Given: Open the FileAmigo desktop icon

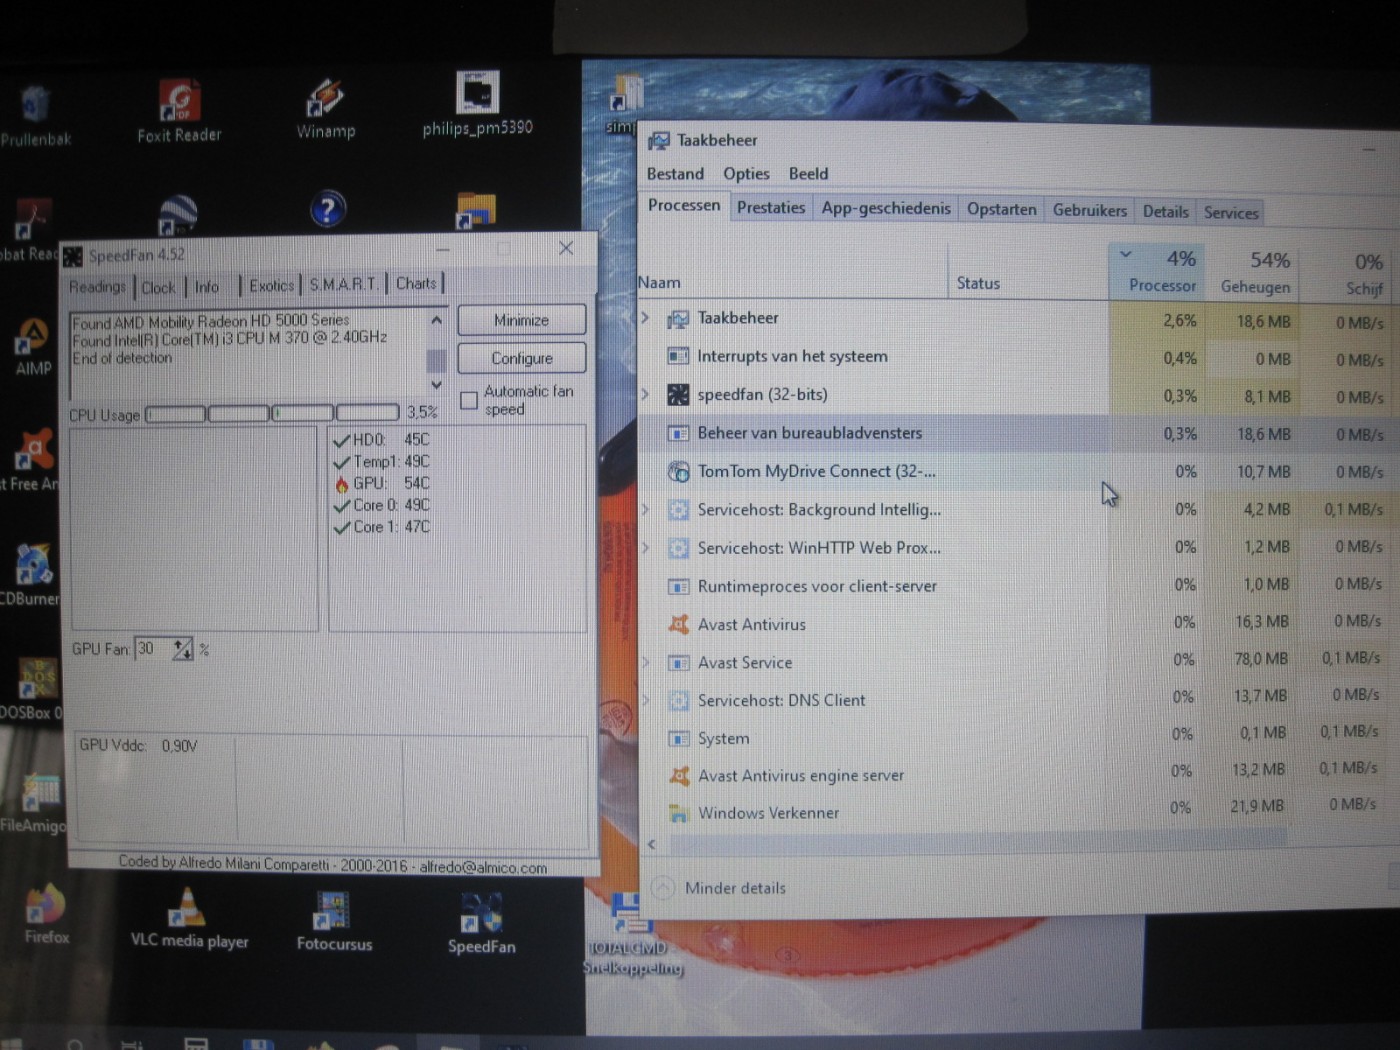Looking at the screenshot, I should point(36,803).
